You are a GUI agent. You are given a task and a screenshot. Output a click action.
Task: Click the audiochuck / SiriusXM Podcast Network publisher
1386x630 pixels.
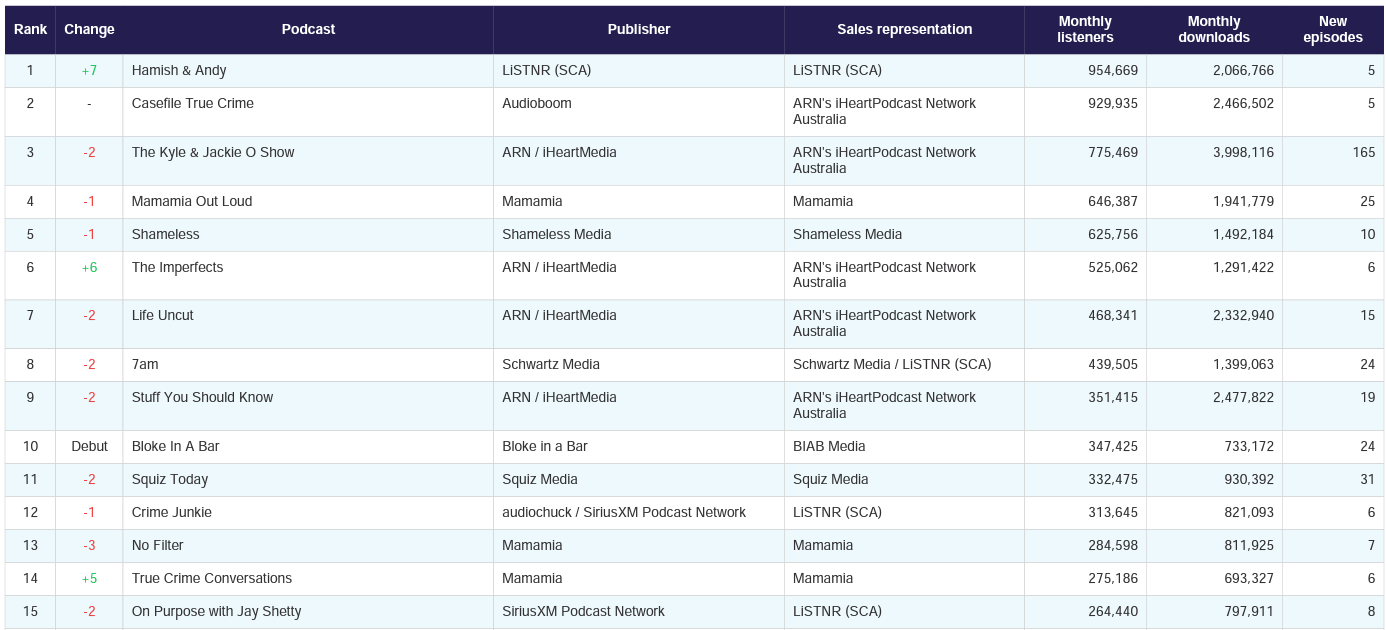[x=623, y=513]
